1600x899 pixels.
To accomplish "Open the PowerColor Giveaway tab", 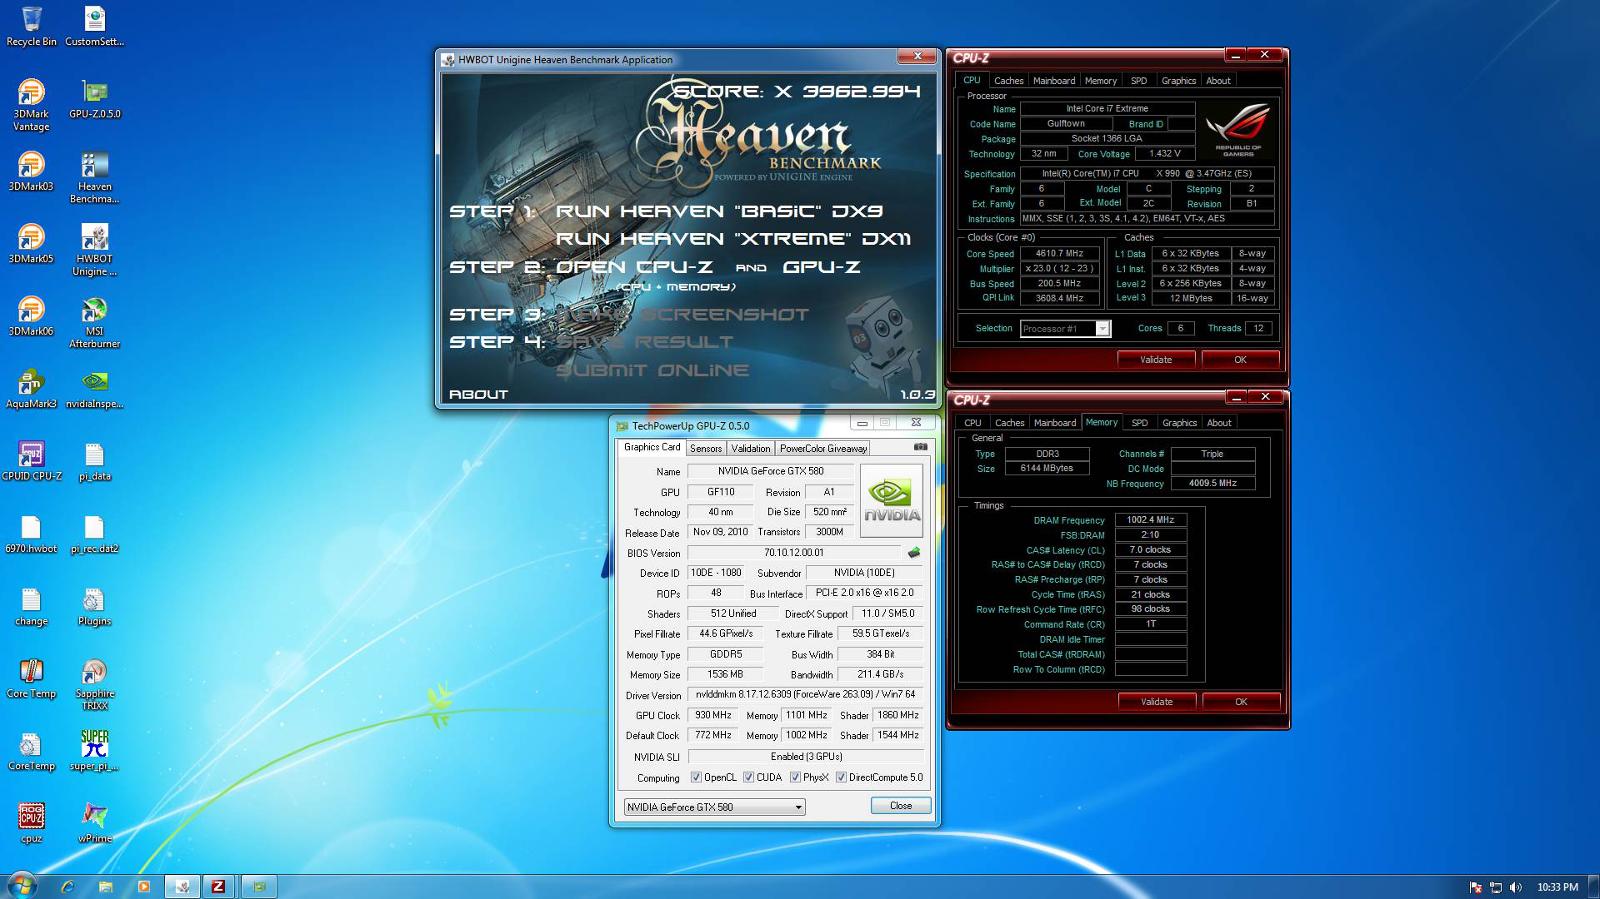I will point(823,448).
